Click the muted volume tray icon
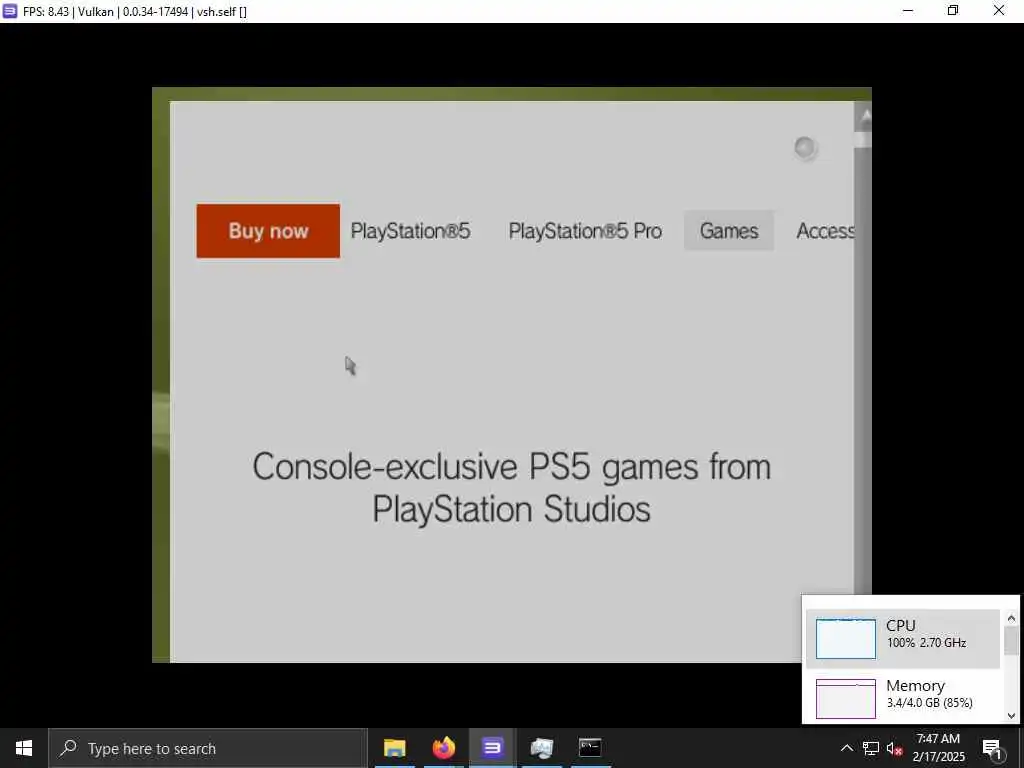Image resolution: width=1024 pixels, height=768 pixels. click(x=895, y=748)
